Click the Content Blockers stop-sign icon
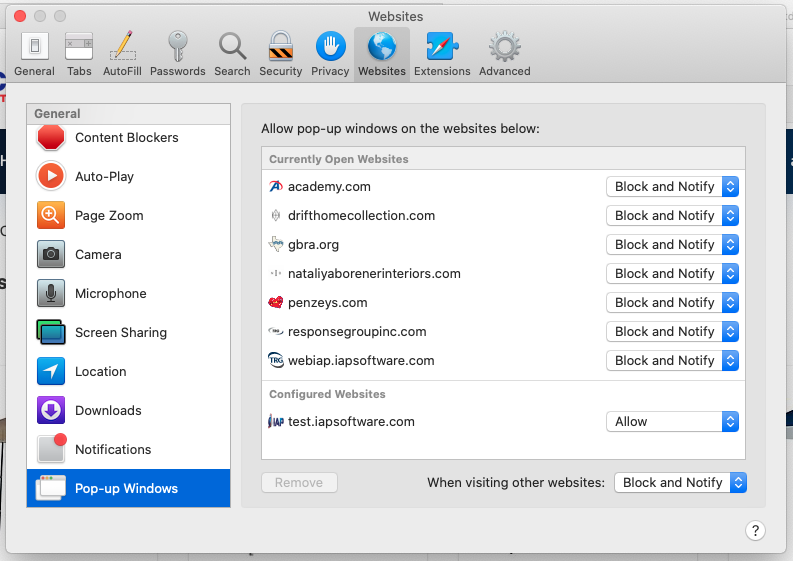Image resolution: width=793 pixels, height=561 pixels. (x=51, y=137)
